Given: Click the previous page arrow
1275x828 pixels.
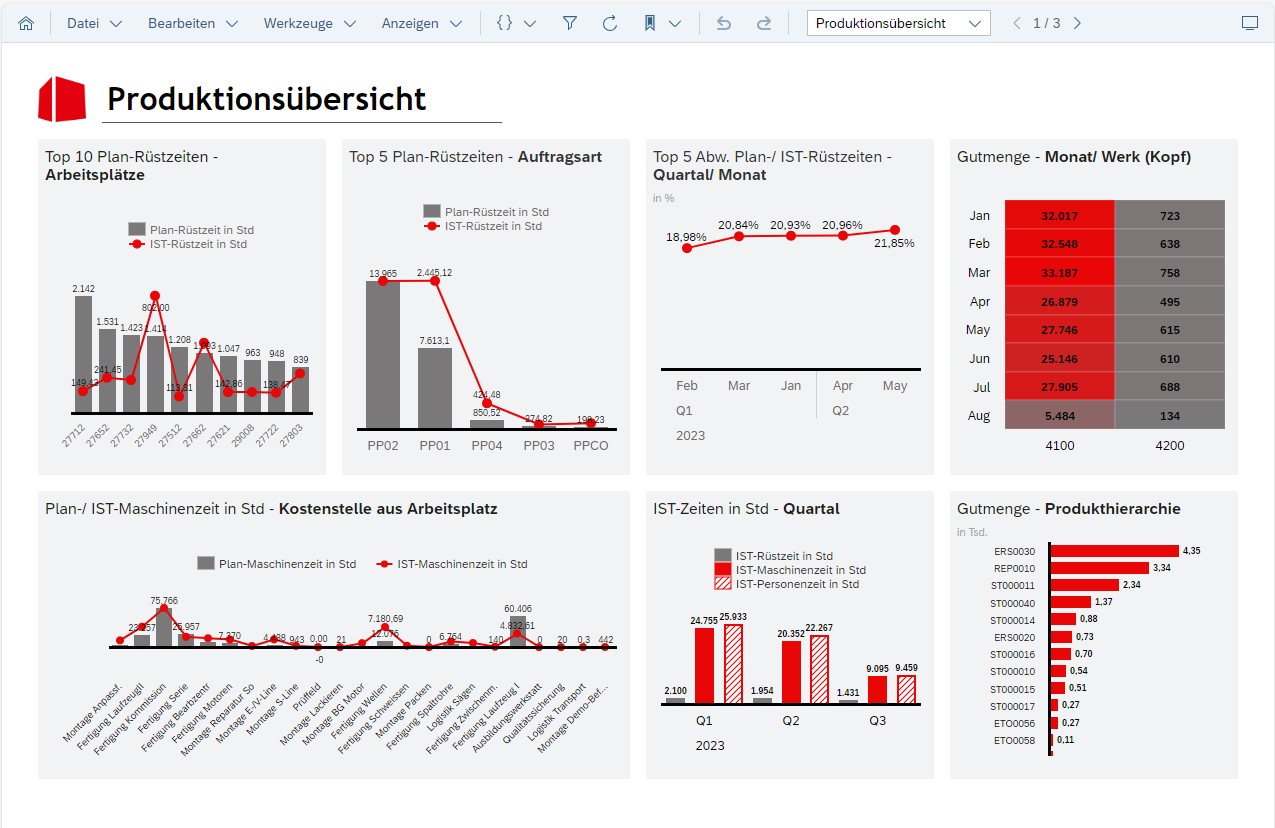Looking at the screenshot, I should pyautogui.click(x=1016, y=22).
